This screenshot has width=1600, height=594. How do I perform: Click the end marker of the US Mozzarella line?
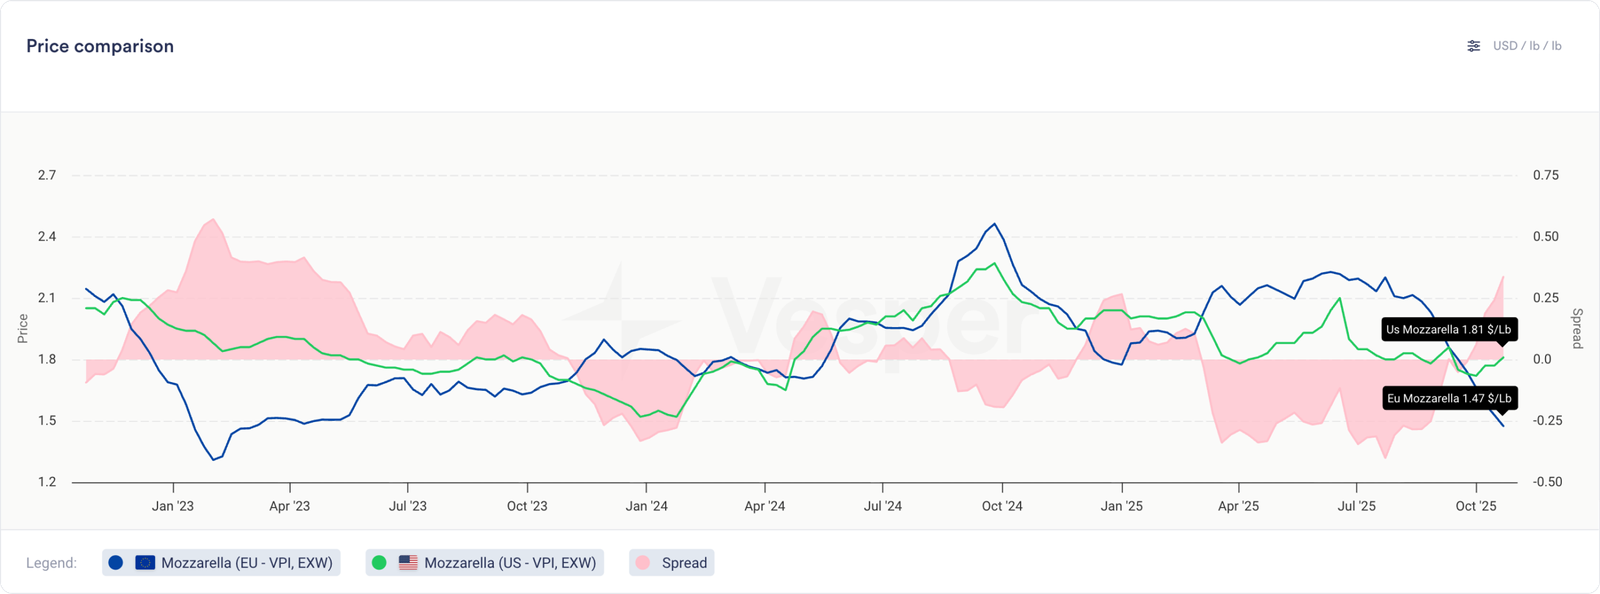pos(1502,357)
